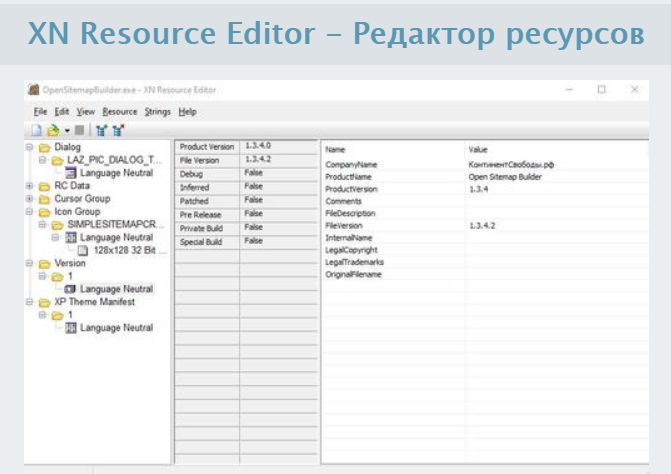The width and height of the screenshot is (671, 474).
Task: Collapse the Icon Group tree node
Action: pyautogui.click(x=30, y=212)
